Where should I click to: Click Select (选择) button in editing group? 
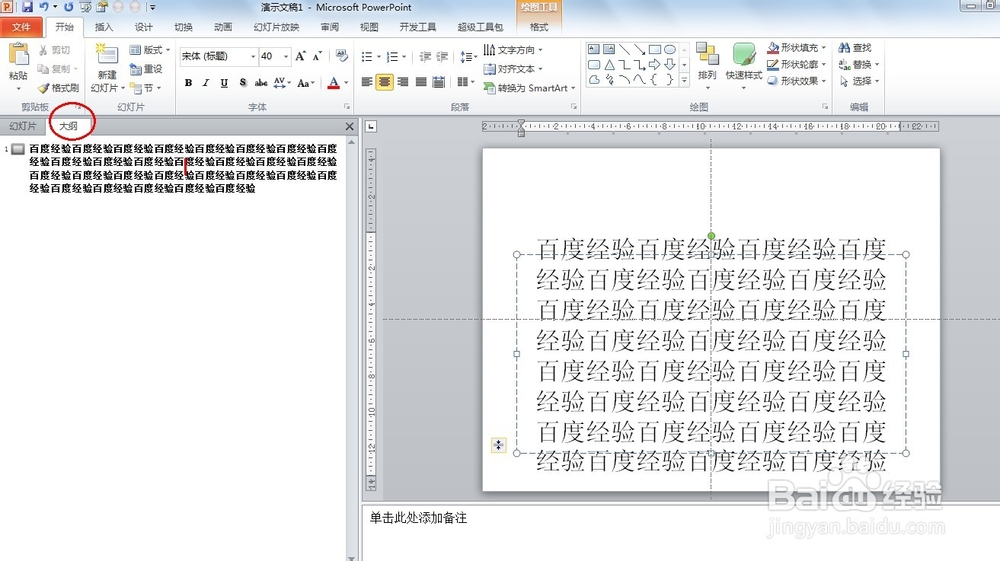[858, 81]
